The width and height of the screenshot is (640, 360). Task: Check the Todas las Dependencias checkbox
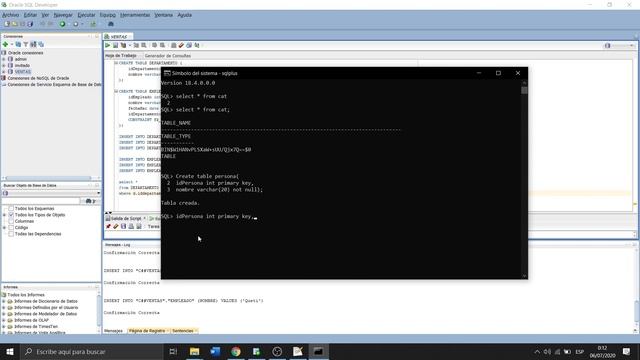tap(11, 234)
